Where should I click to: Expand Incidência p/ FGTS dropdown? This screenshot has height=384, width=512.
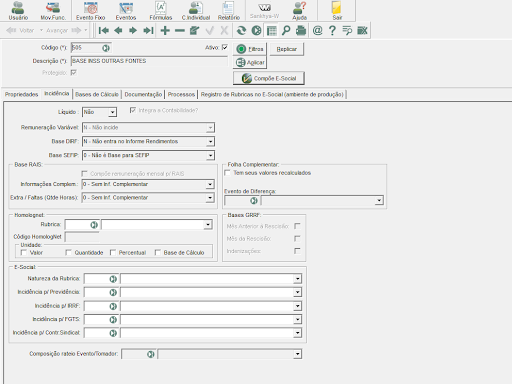(x=297, y=320)
